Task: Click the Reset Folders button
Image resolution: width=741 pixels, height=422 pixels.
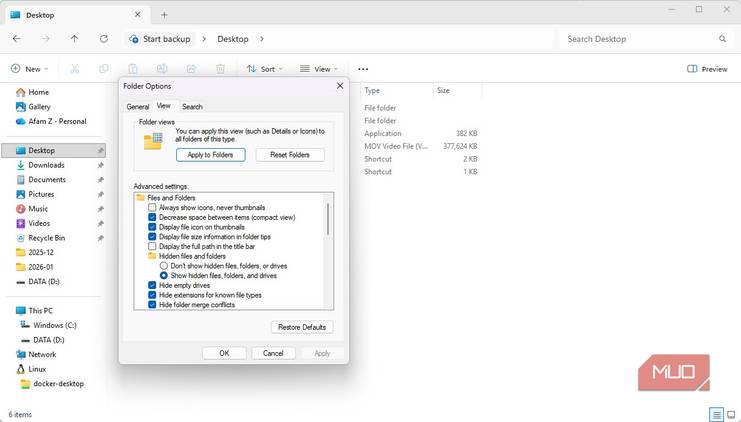Action: click(x=290, y=155)
